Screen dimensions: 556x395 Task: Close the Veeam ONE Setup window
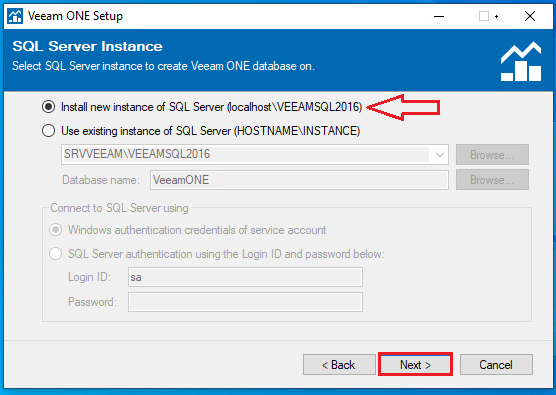point(530,16)
